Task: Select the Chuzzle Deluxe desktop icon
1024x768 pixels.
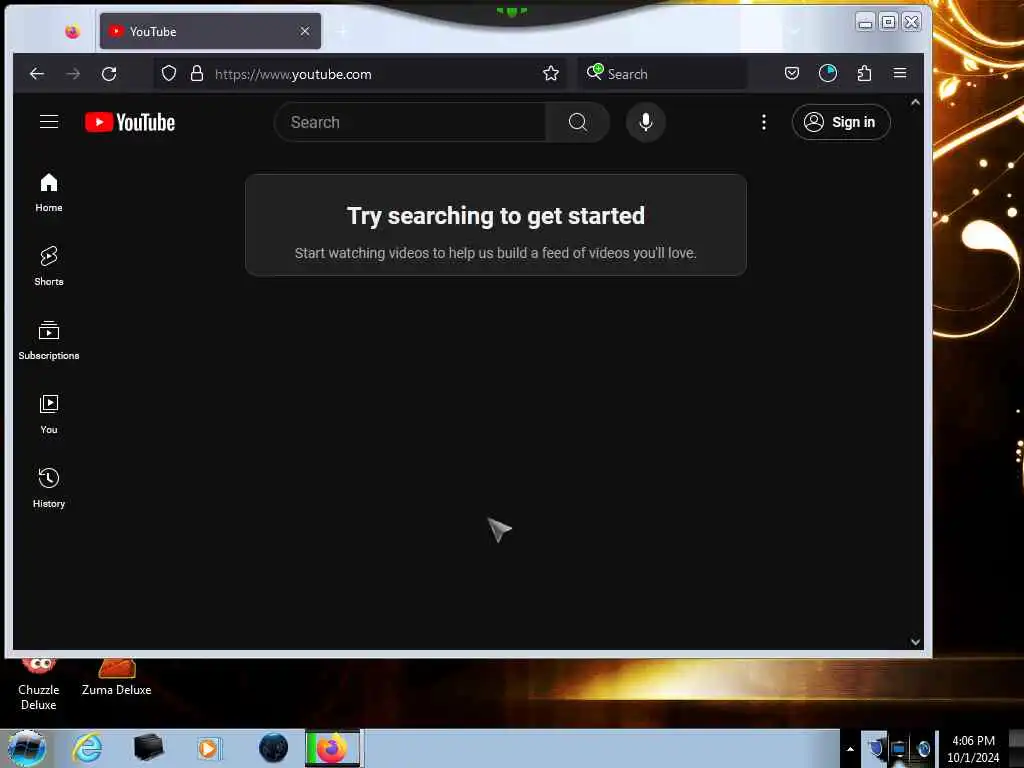Action: click(x=39, y=686)
